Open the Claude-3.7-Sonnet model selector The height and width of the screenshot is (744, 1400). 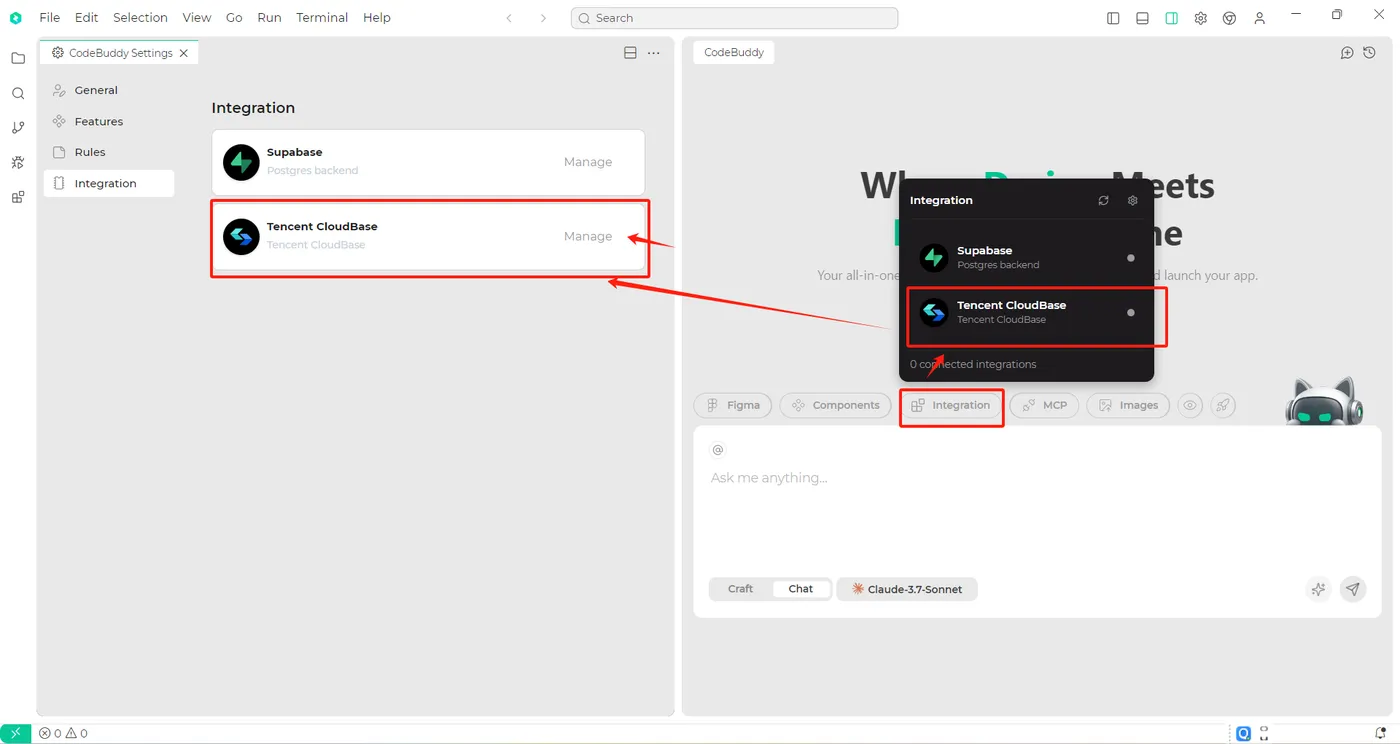[907, 589]
